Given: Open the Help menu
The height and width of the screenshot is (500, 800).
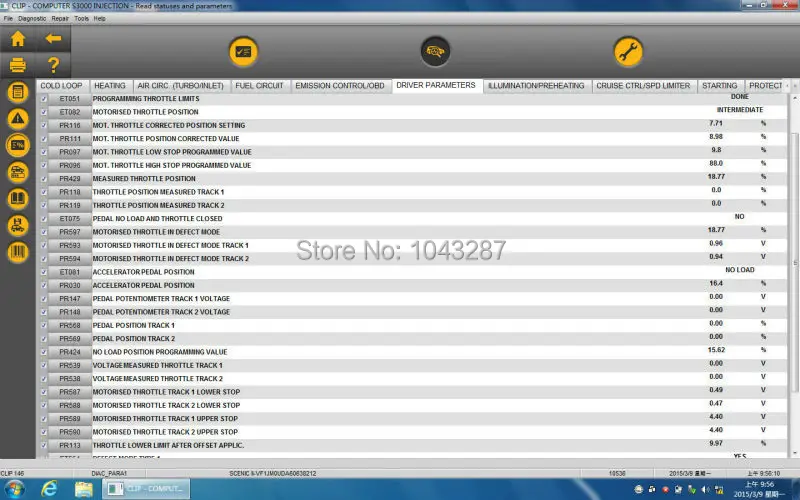Looking at the screenshot, I should click(x=99, y=18).
